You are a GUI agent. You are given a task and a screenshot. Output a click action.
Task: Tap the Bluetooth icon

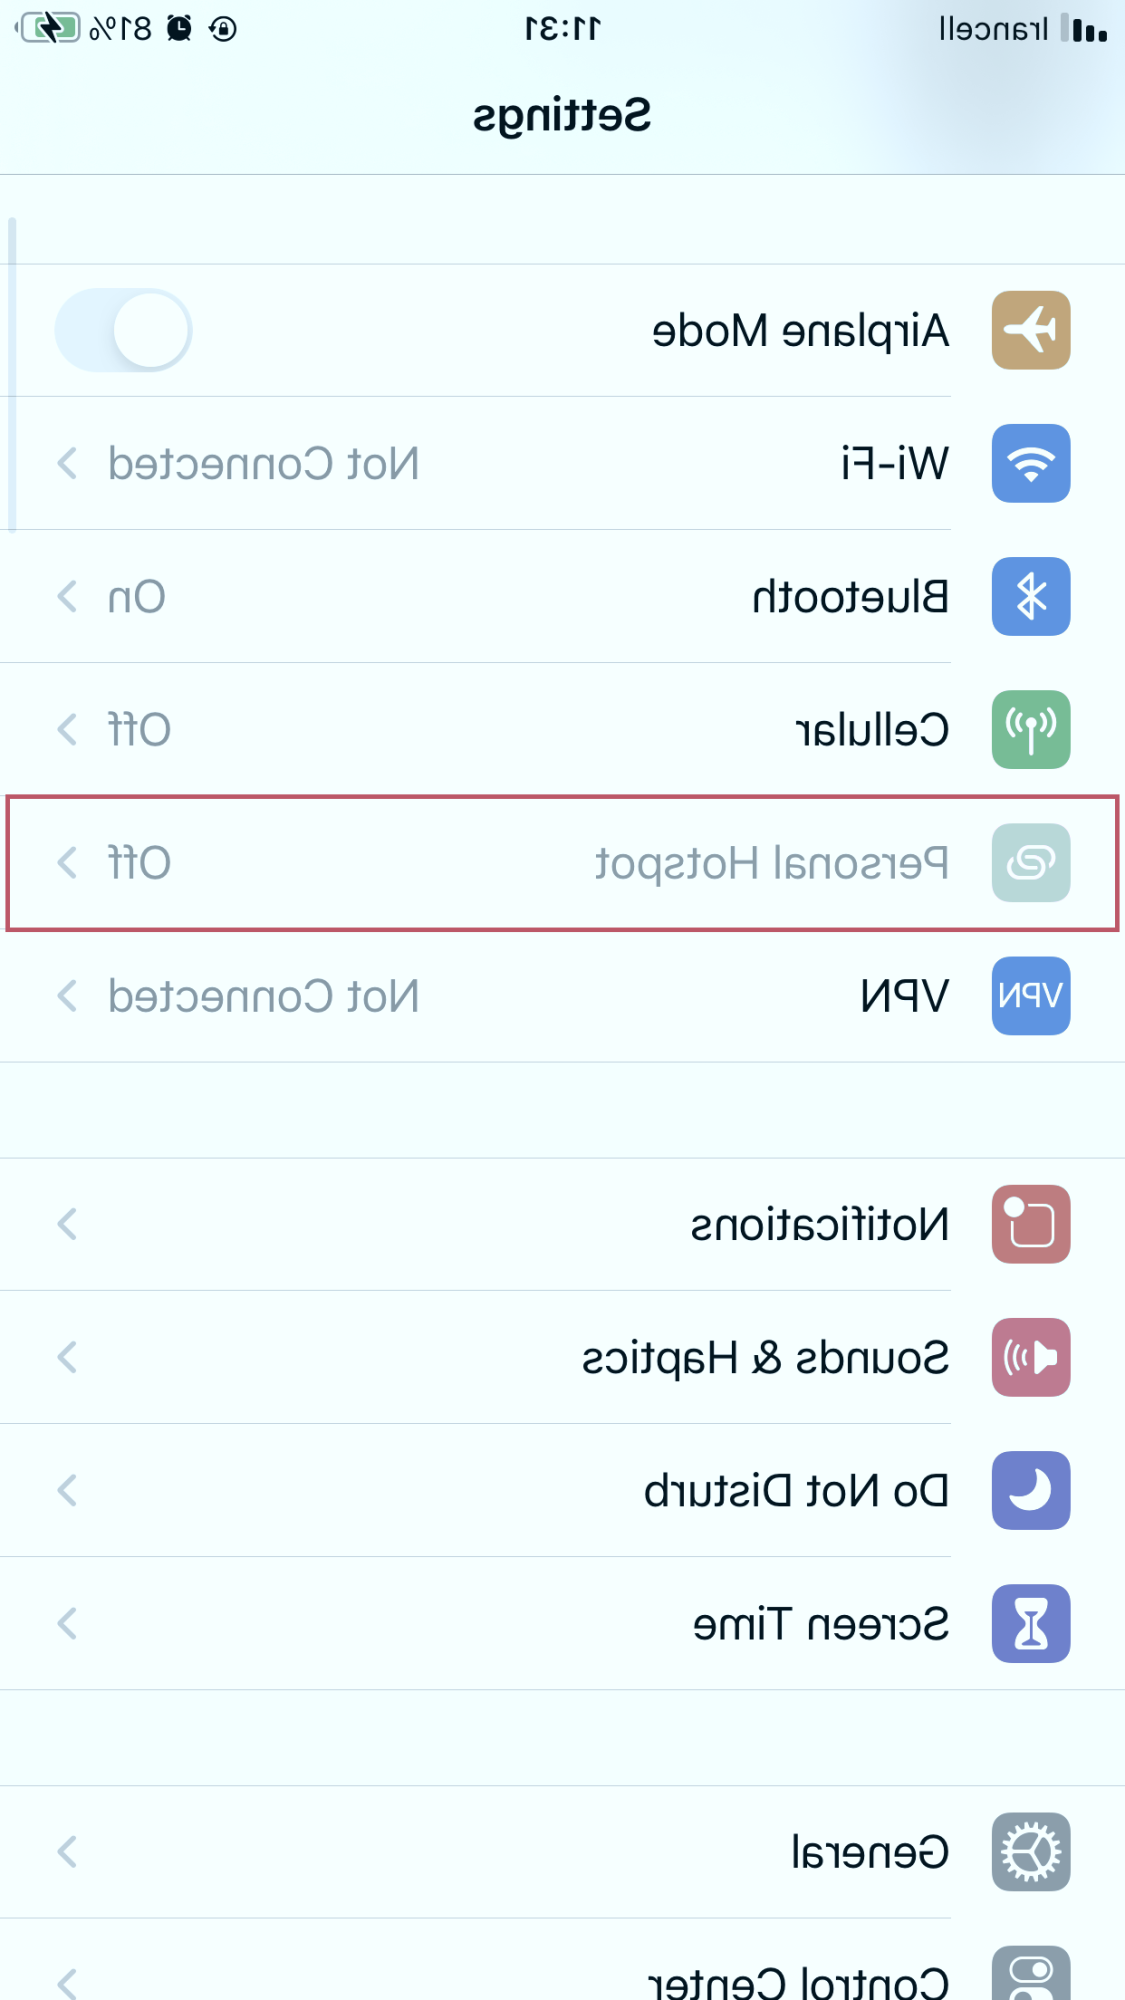click(x=1030, y=597)
